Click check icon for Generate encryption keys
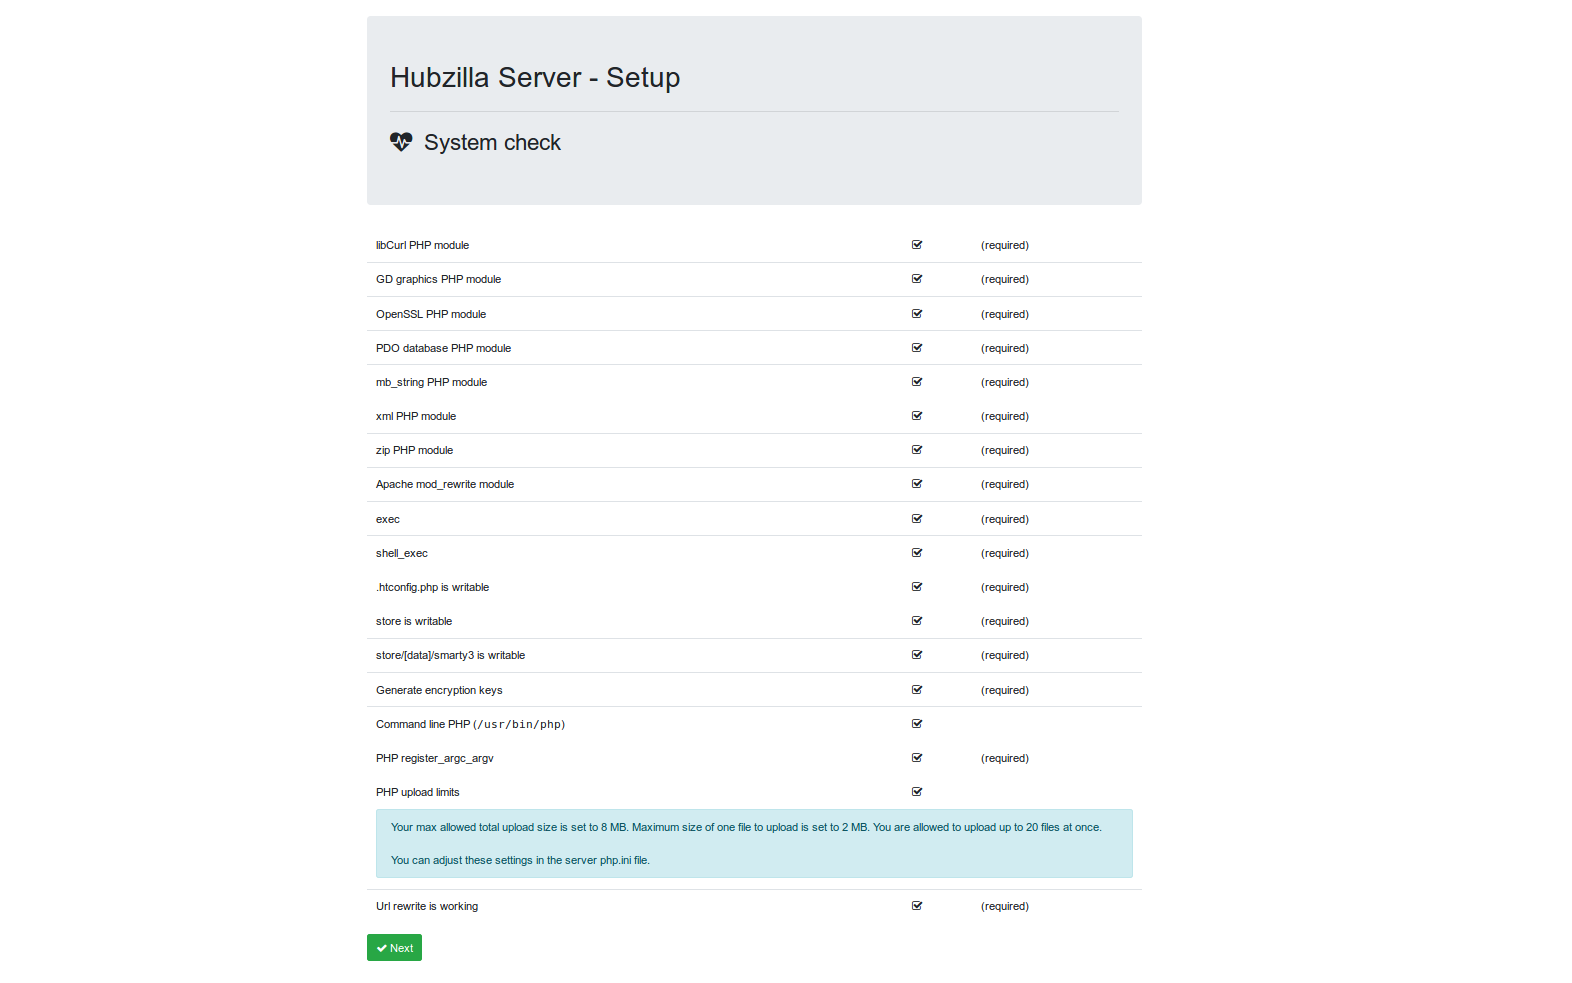 pos(917,690)
